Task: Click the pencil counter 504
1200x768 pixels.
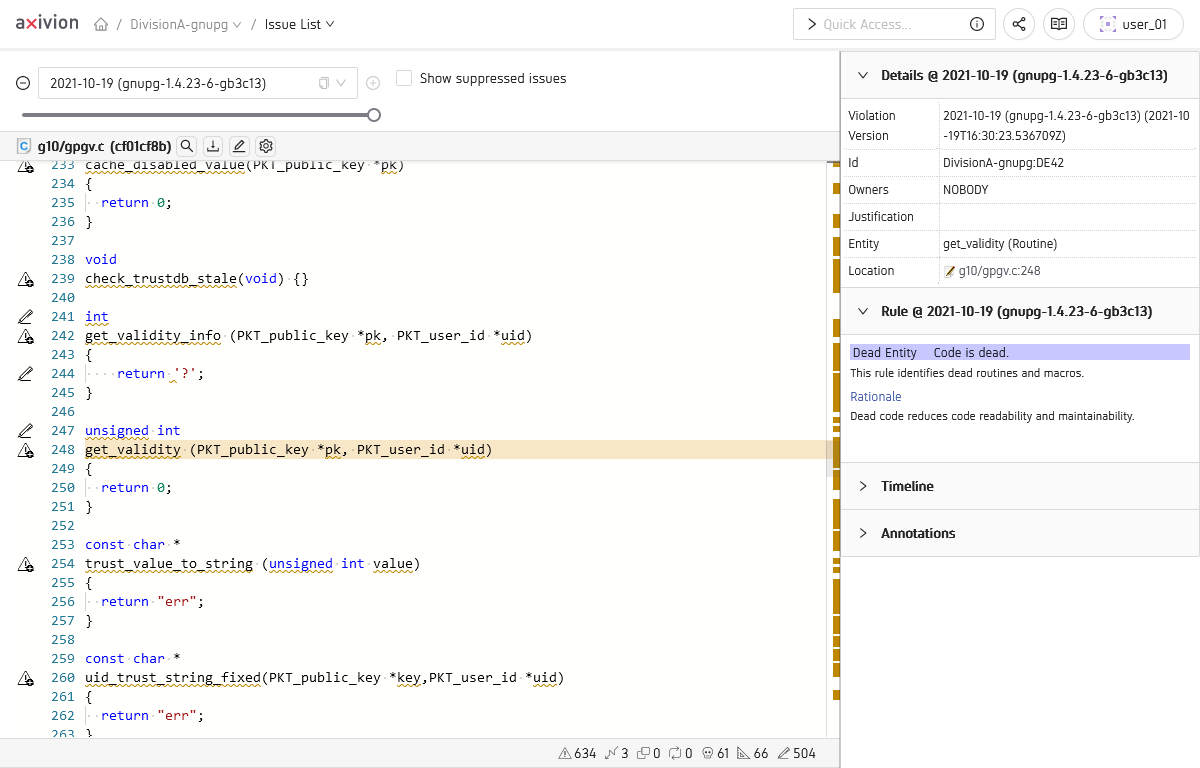Action: [797, 753]
